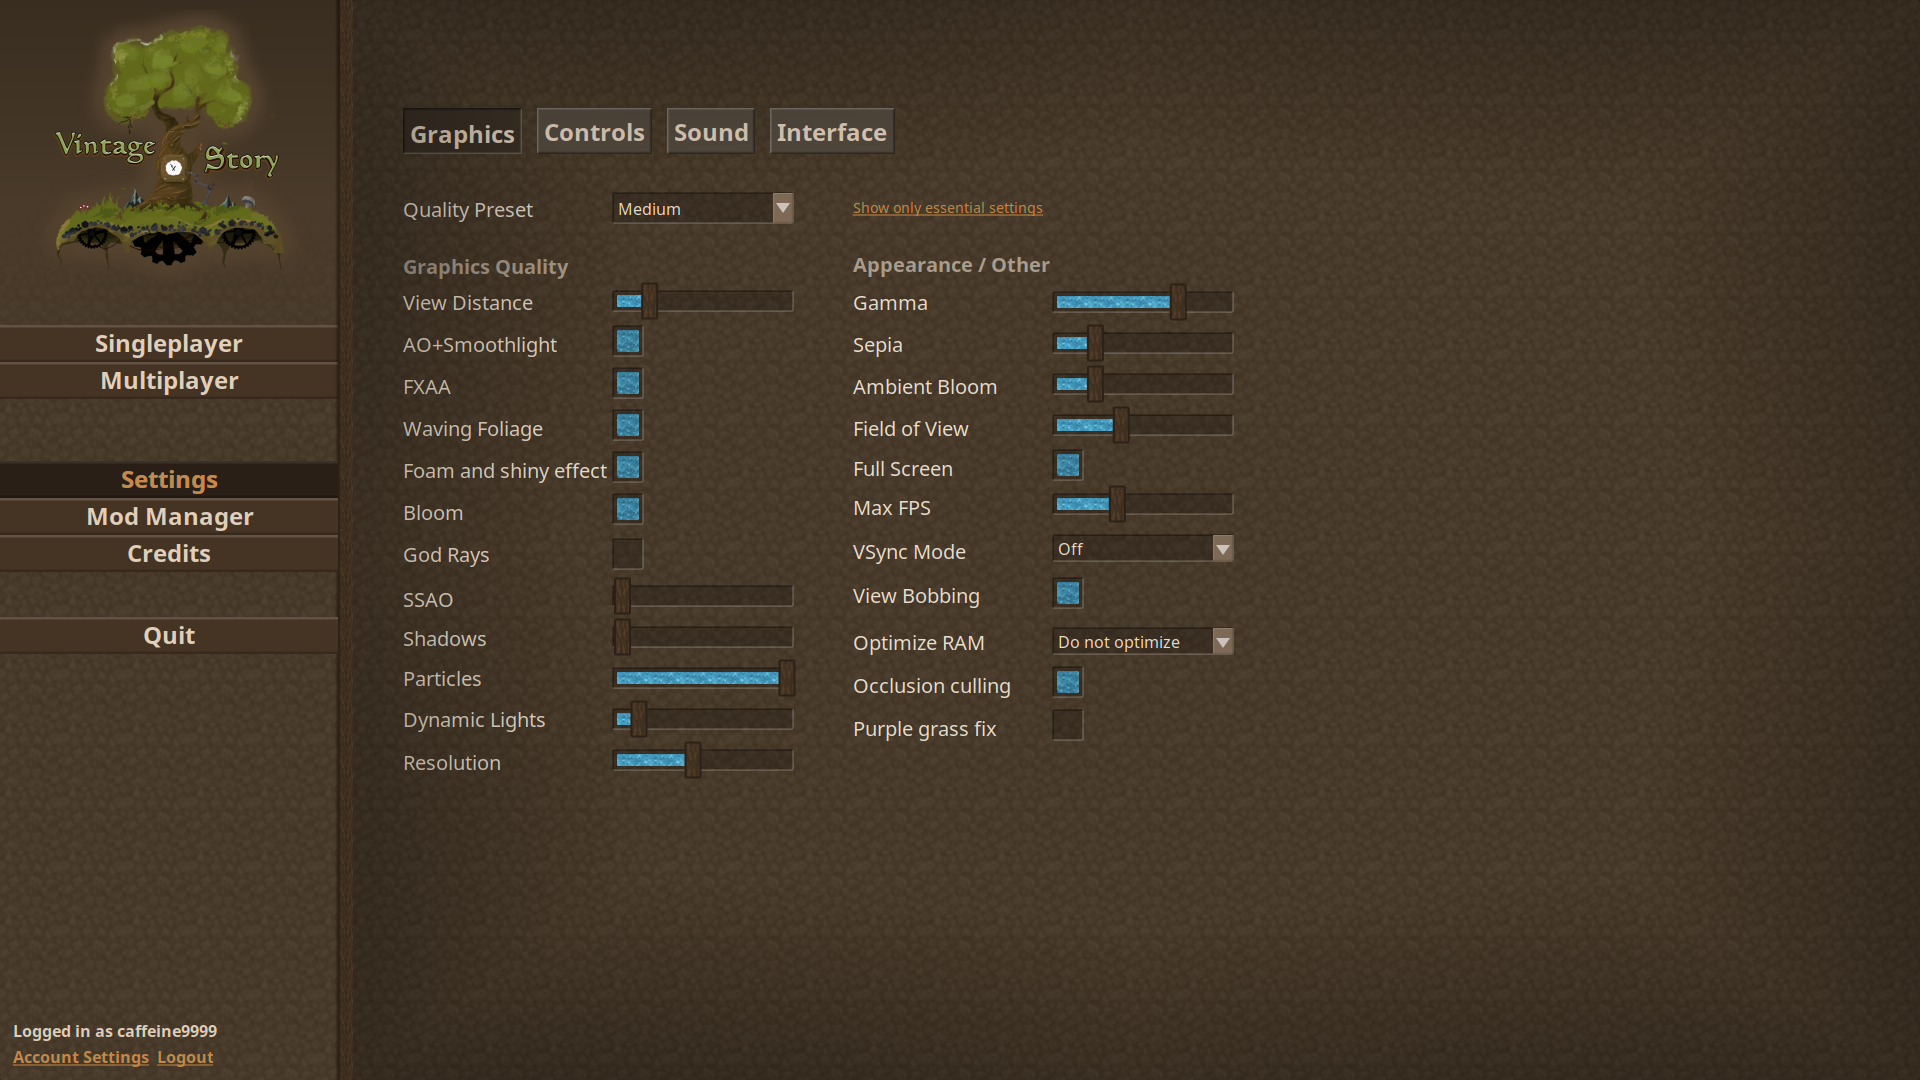Click the Vintage Story tree logo
Image resolution: width=1920 pixels, height=1080 pixels.
pyautogui.click(x=169, y=145)
